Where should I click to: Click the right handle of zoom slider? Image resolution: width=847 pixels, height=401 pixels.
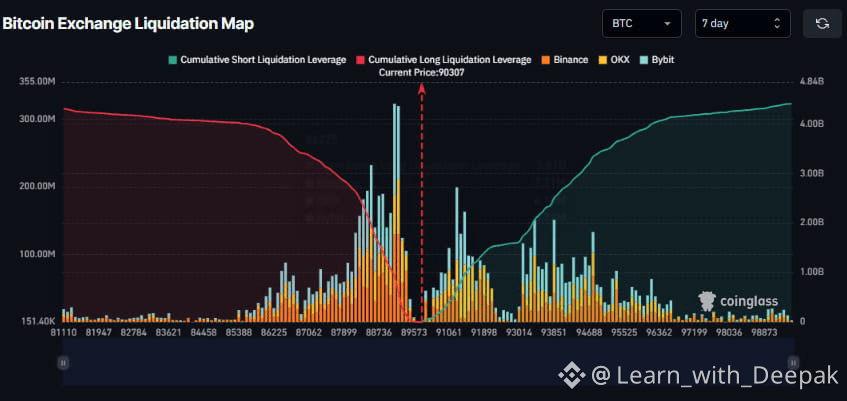[x=793, y=363]
